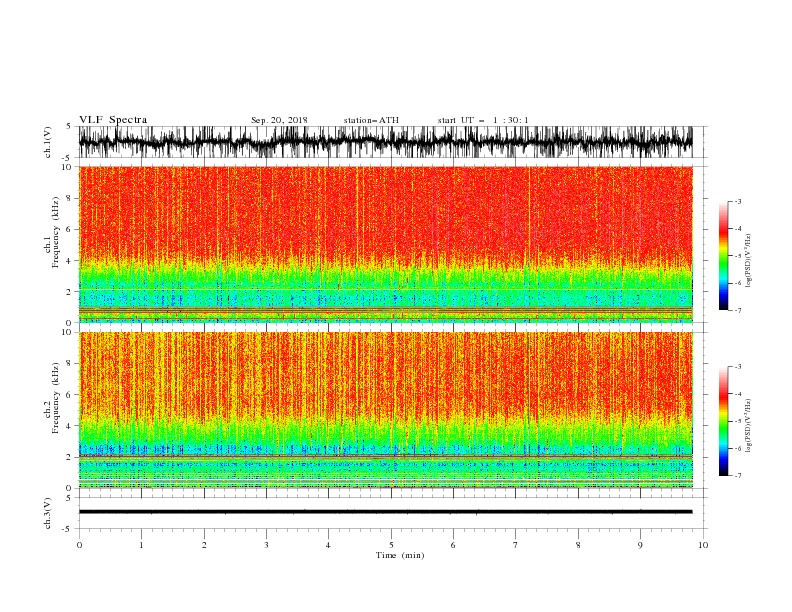Click the ch.2 PSD color bar
792x612 pixels.
click(723, 421)
